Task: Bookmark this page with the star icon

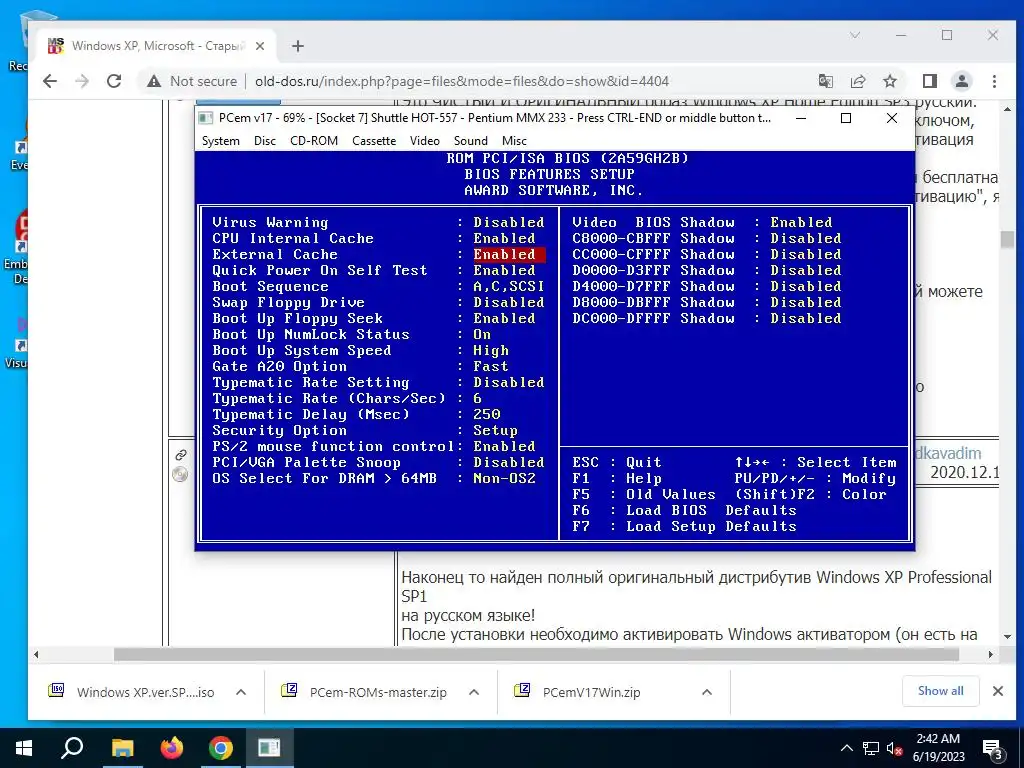Action: [889, 81]
